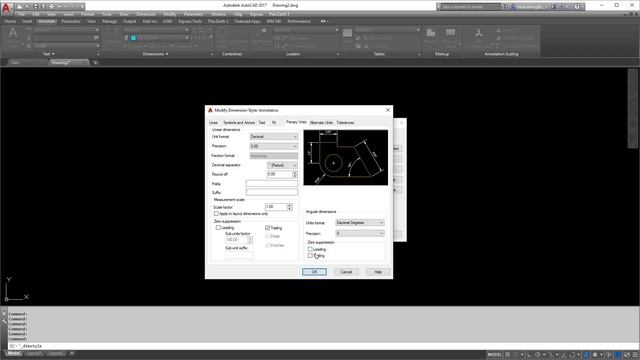Toggle grid display in status bar
Viewport: 640px width, 360px height.
(x=508, y=355)
